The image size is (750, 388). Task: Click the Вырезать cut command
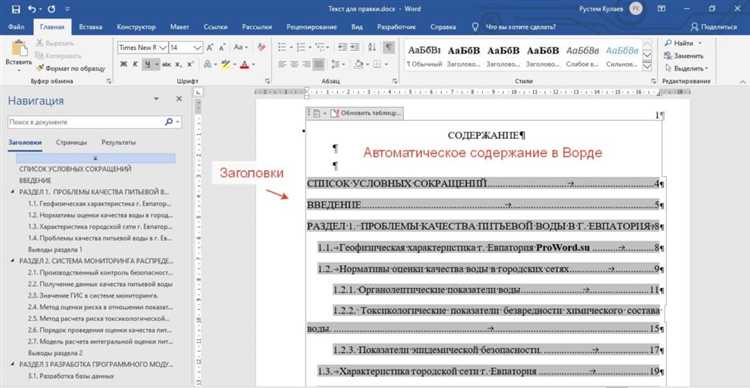56,43
